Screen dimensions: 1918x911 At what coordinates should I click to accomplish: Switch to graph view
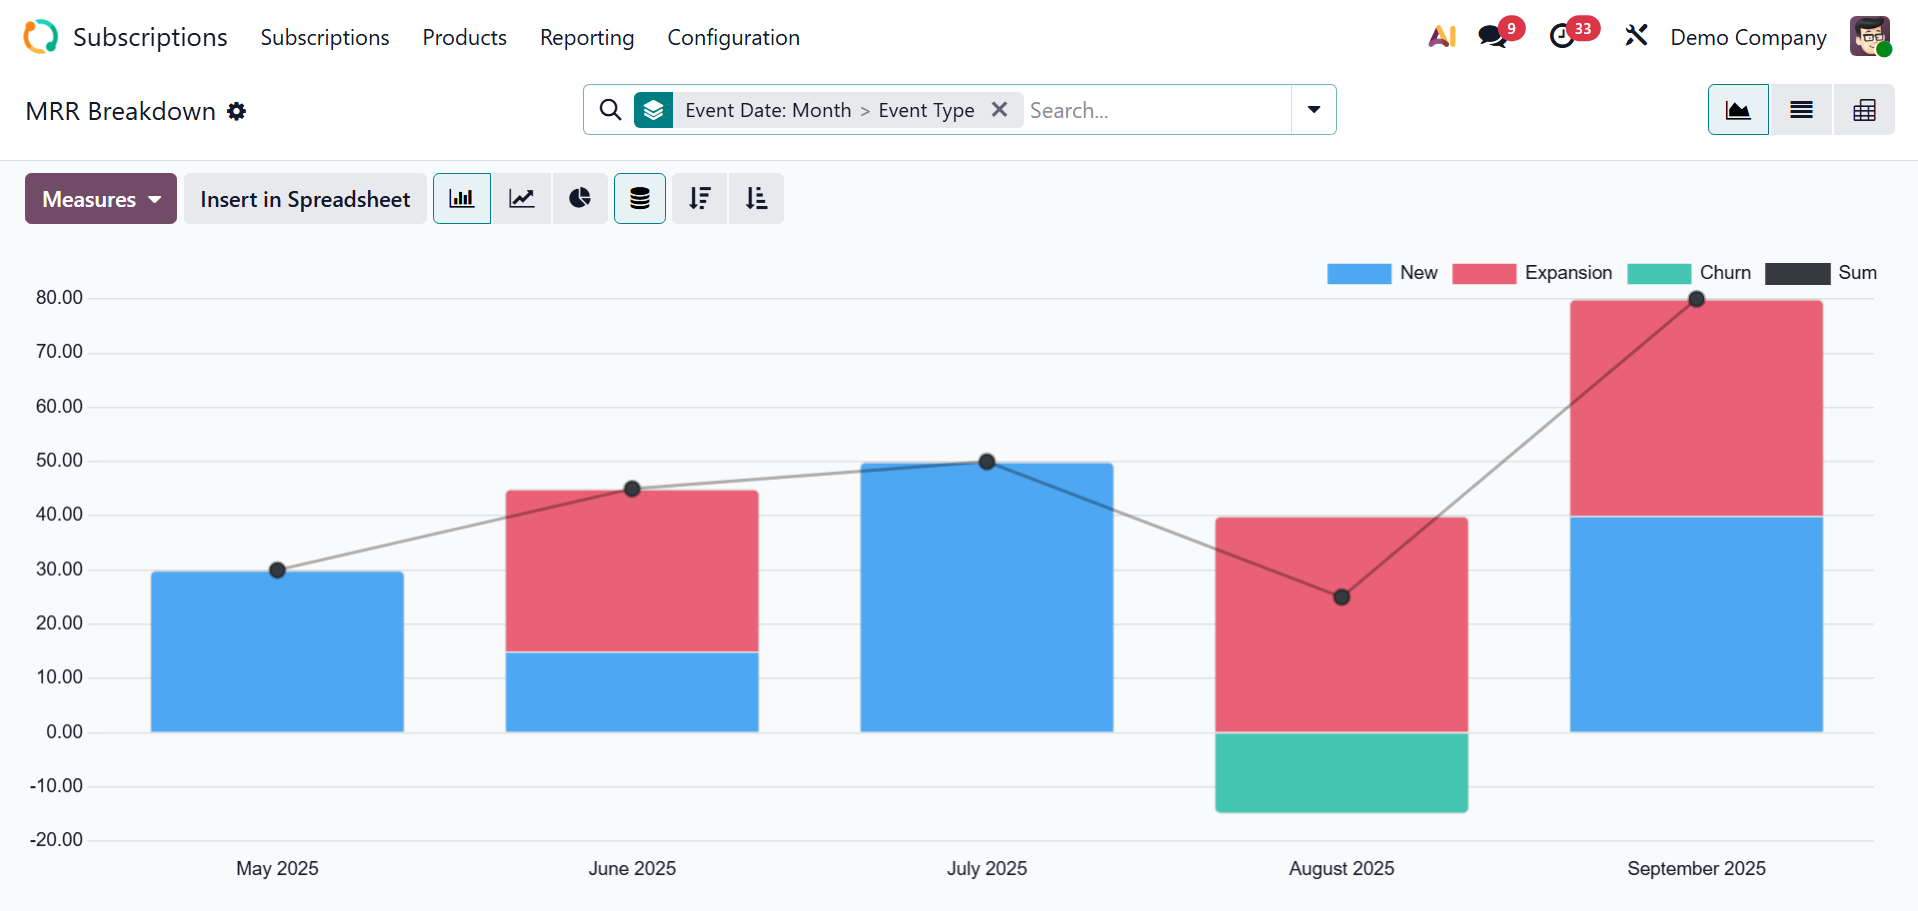coord(1738,110)
